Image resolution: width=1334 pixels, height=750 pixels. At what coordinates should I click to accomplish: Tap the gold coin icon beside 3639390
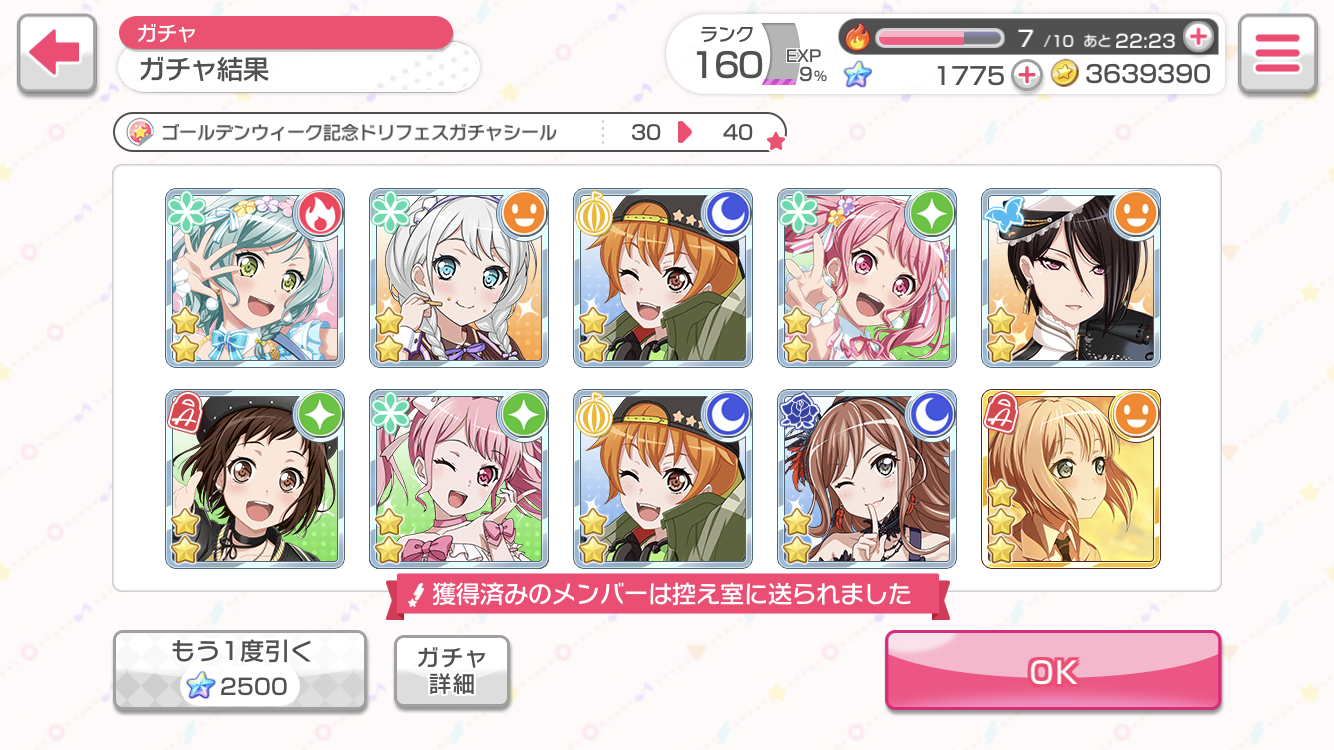point(1065,74)
